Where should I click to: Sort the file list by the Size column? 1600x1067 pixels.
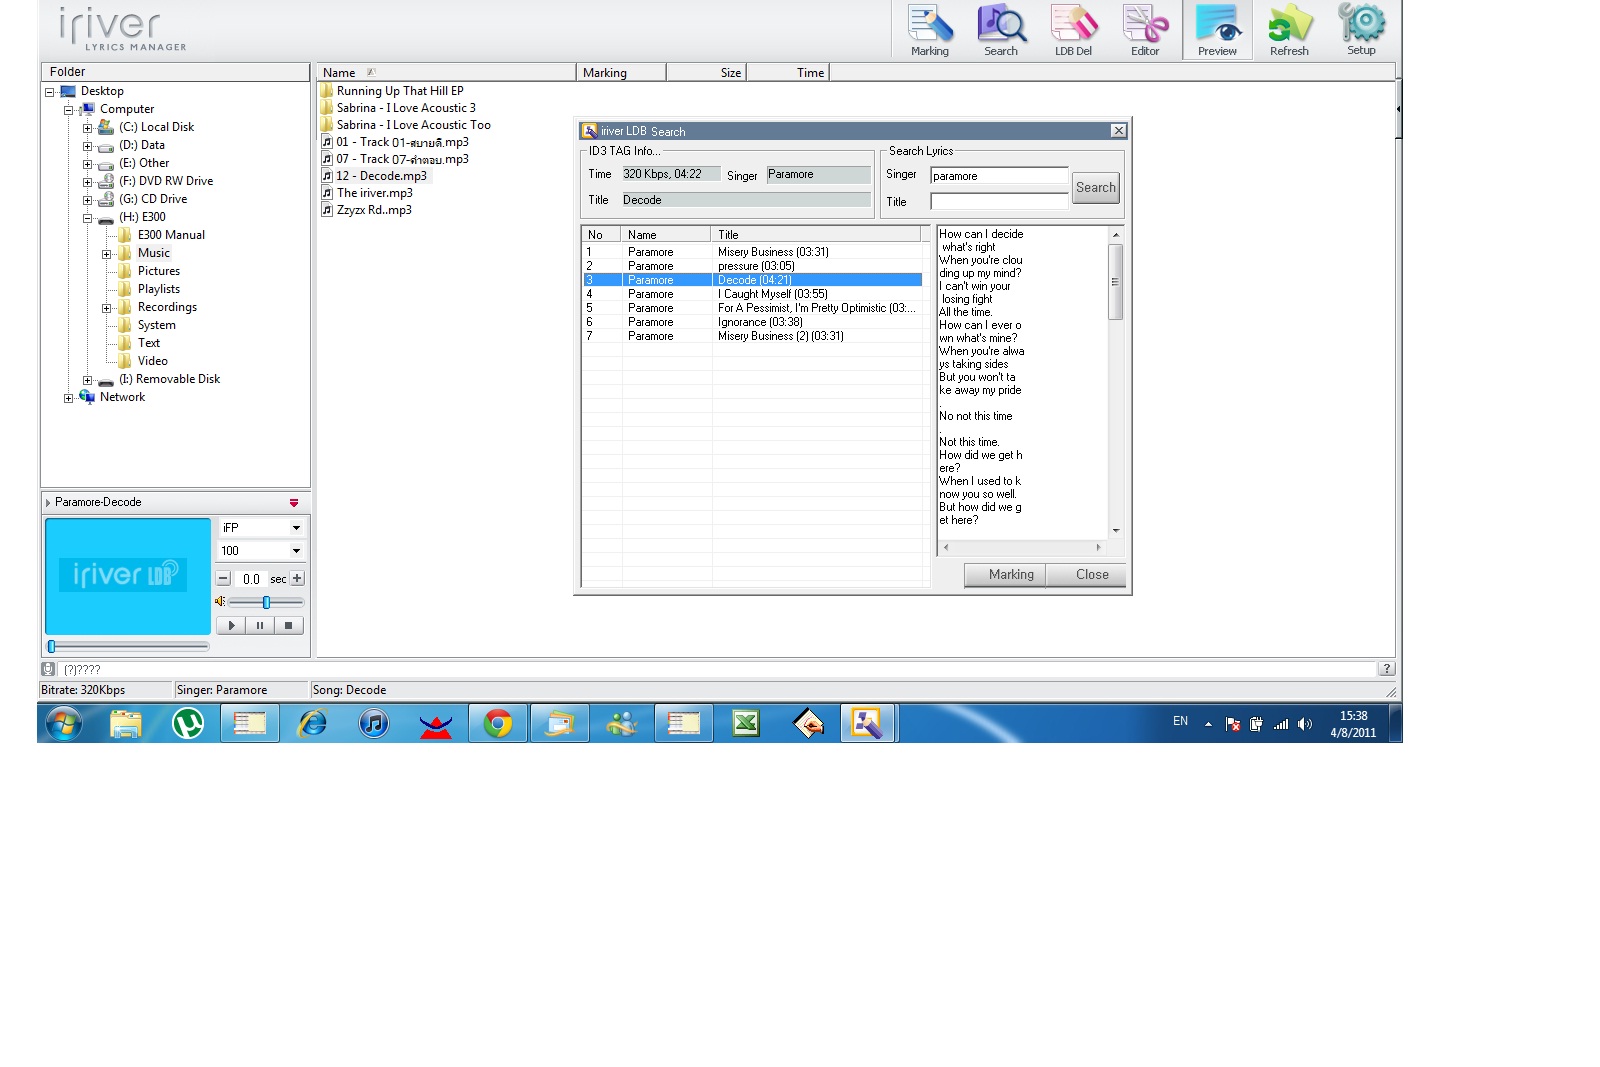[706, 72]
